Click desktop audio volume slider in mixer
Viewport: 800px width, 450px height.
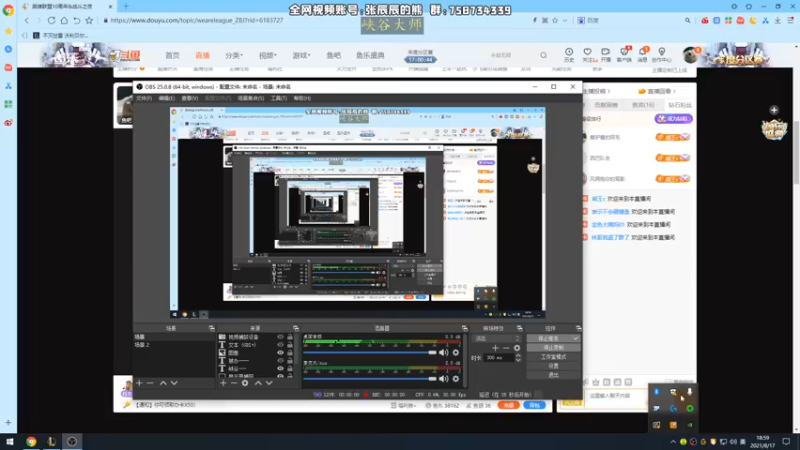(x=370, y=353)
